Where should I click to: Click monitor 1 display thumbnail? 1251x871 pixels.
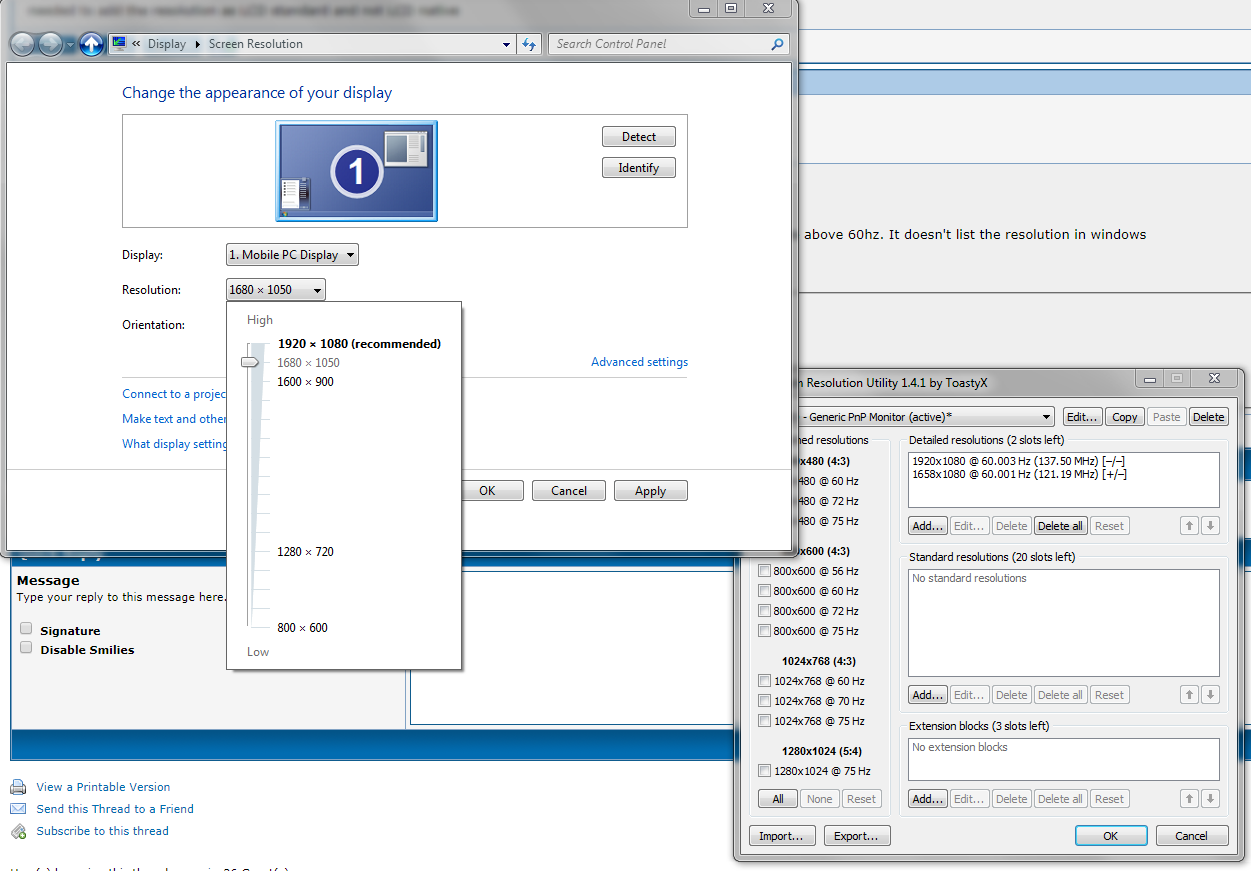coord(357,171)
